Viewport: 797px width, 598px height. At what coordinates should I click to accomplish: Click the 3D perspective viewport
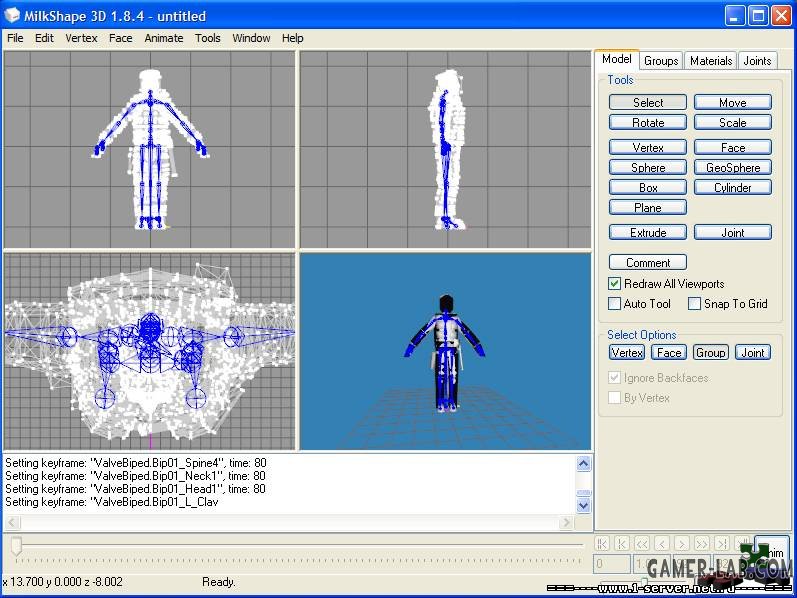pos(445,351)
